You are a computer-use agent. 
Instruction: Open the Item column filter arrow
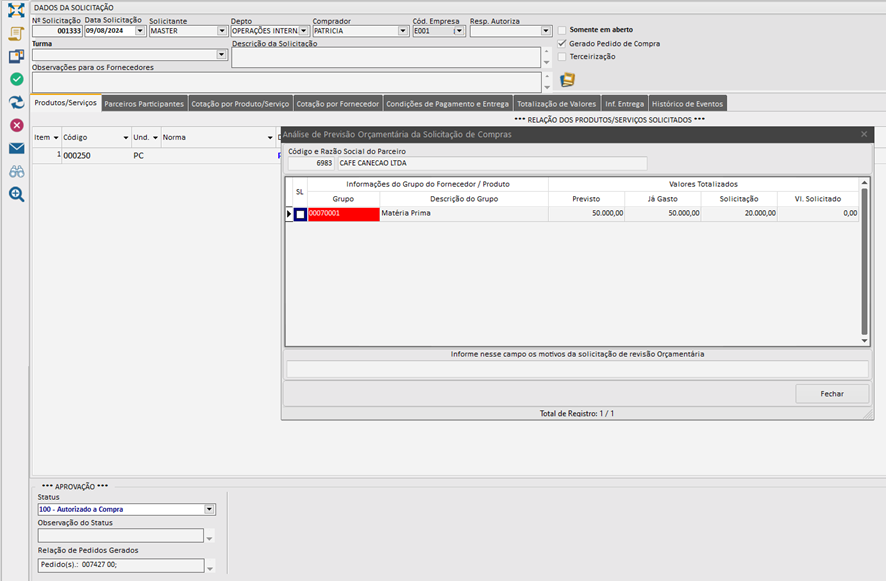pos(56,137)
